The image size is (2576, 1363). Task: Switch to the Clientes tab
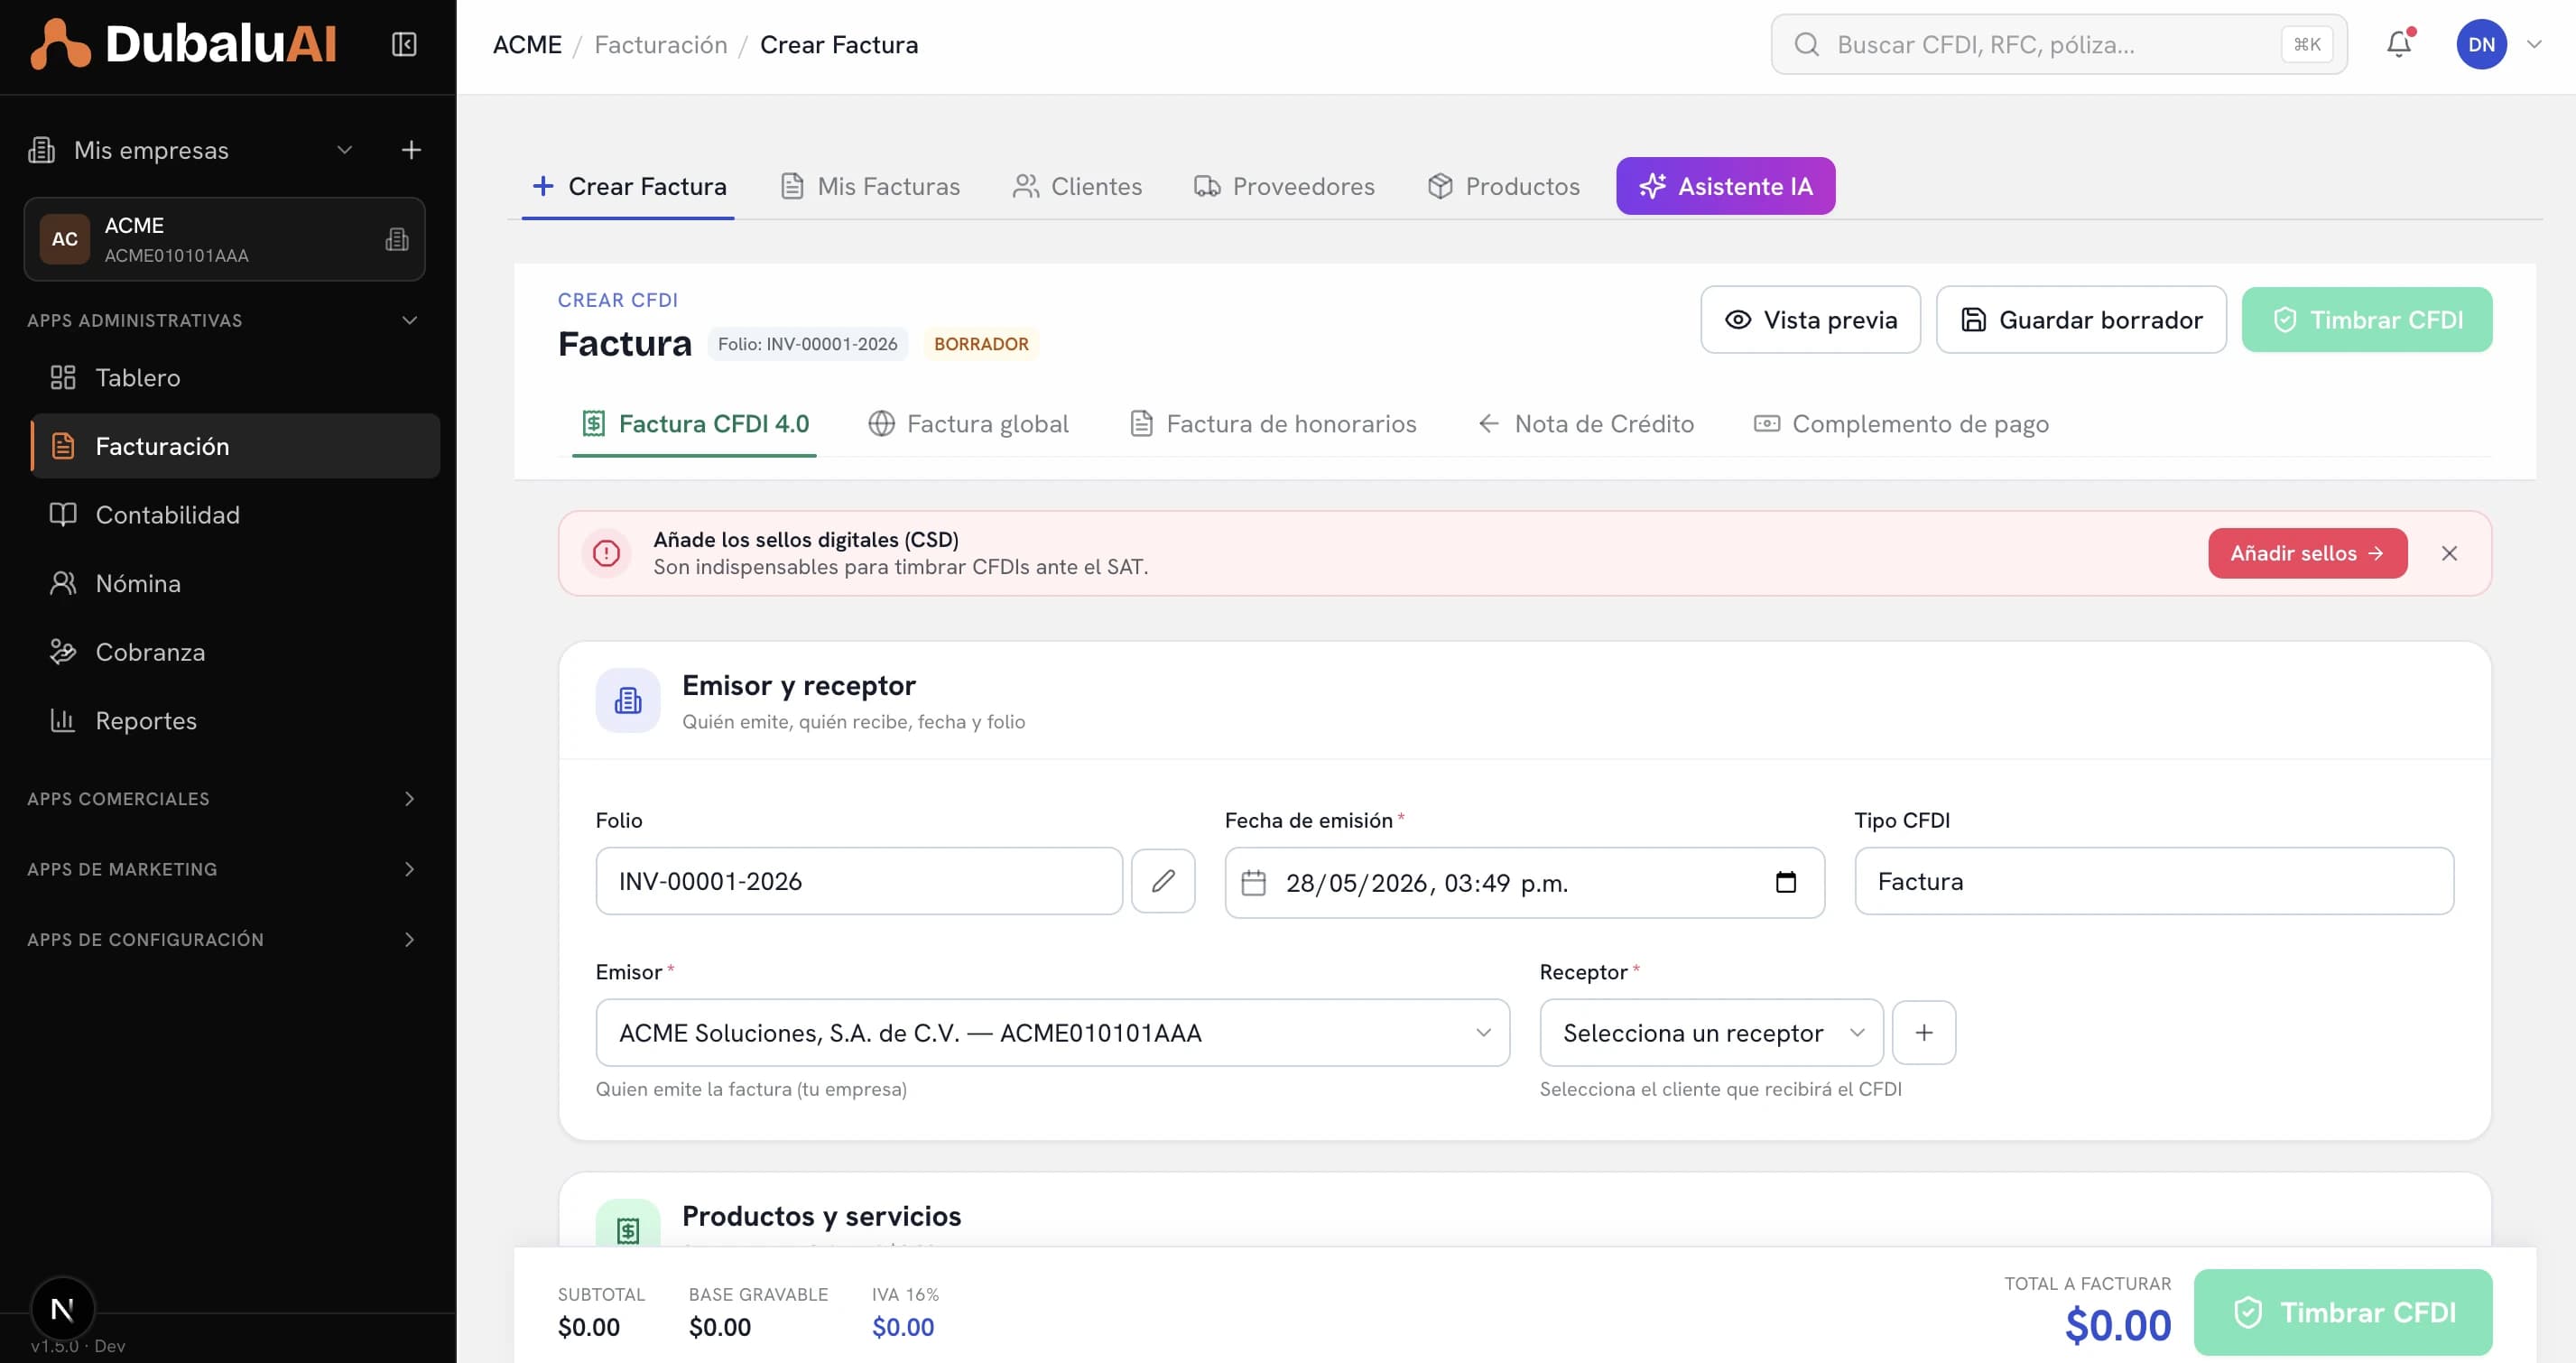[1077, 186]
